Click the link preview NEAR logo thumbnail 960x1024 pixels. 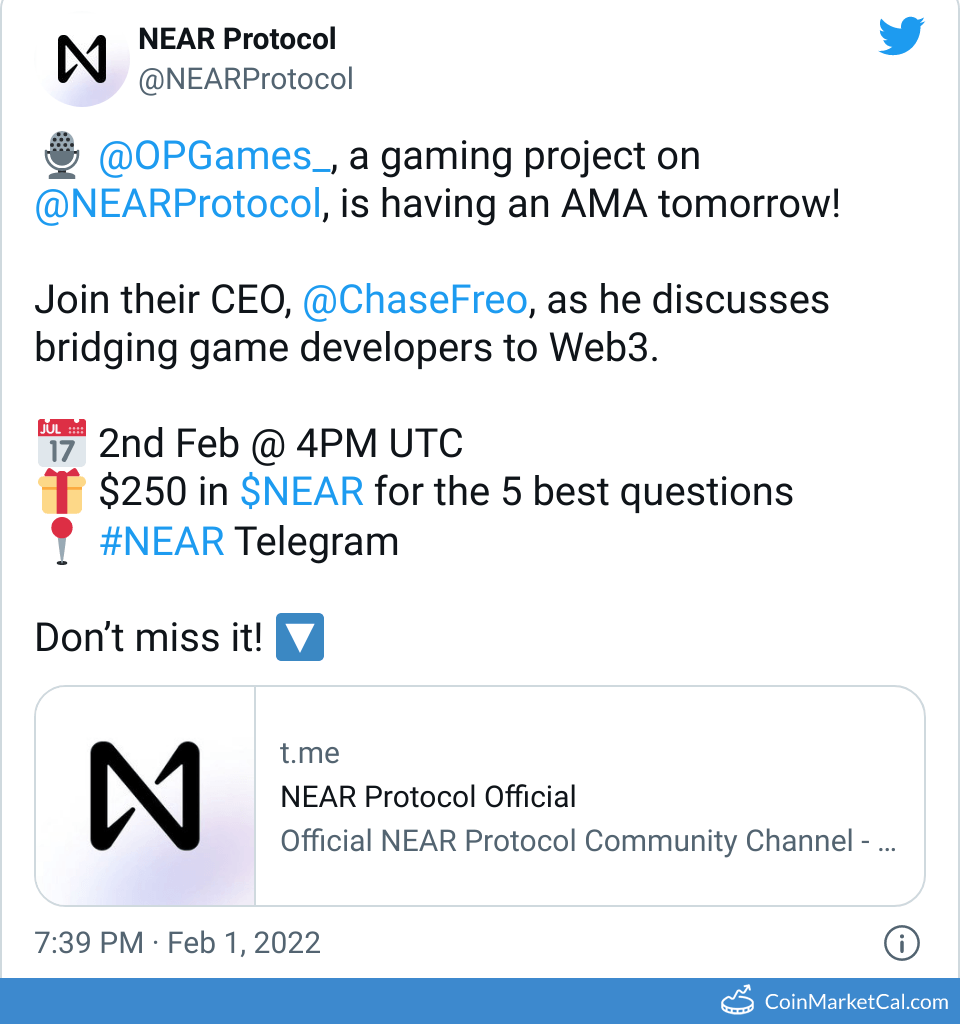pos(145,795)
